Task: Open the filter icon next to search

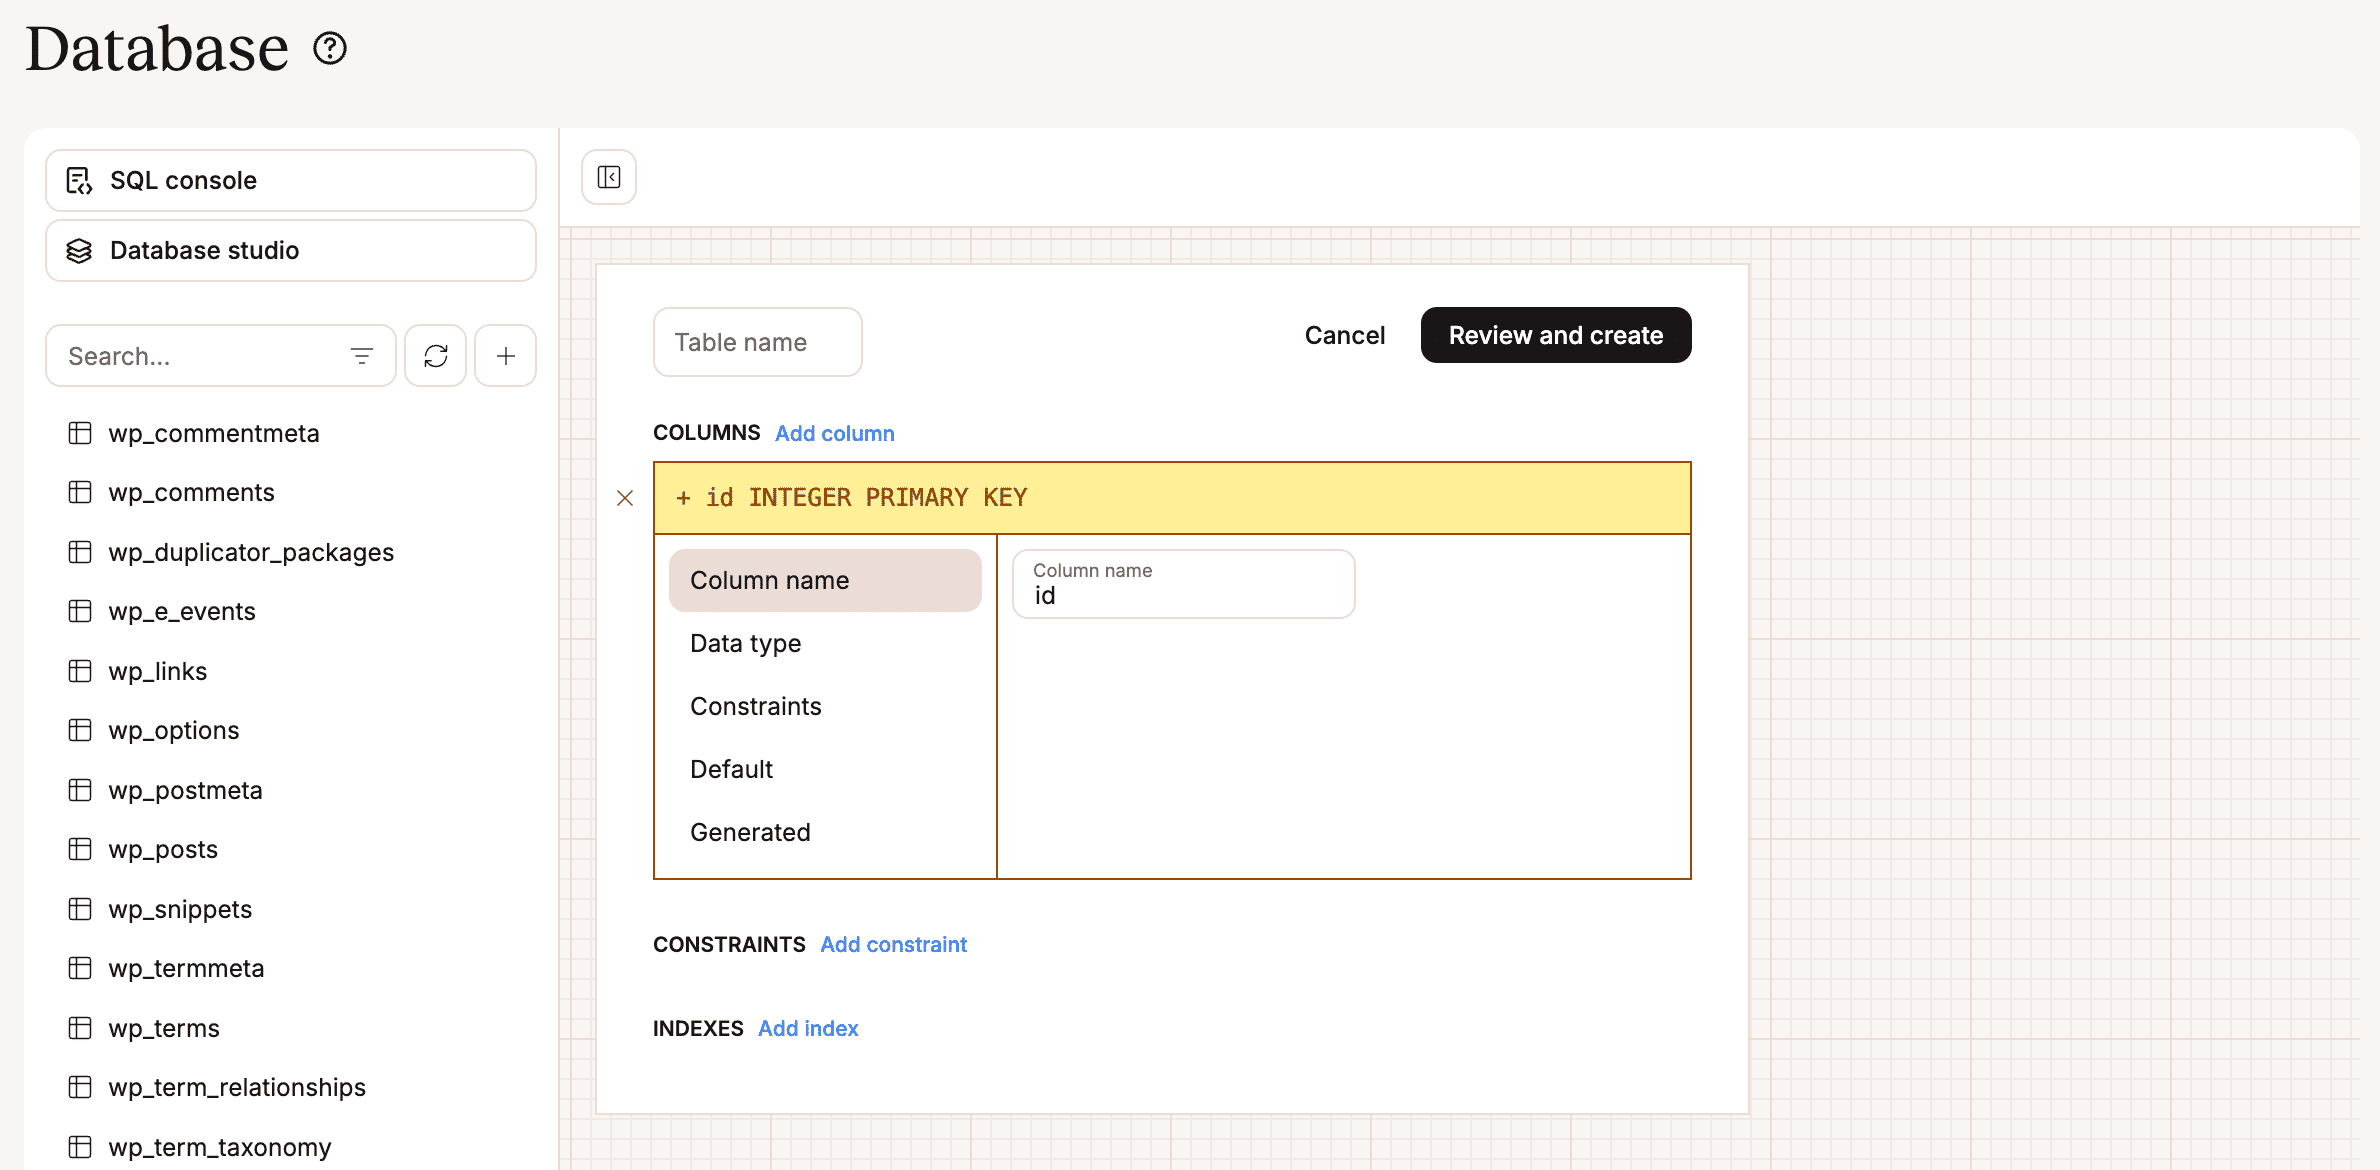Action: 361,355
